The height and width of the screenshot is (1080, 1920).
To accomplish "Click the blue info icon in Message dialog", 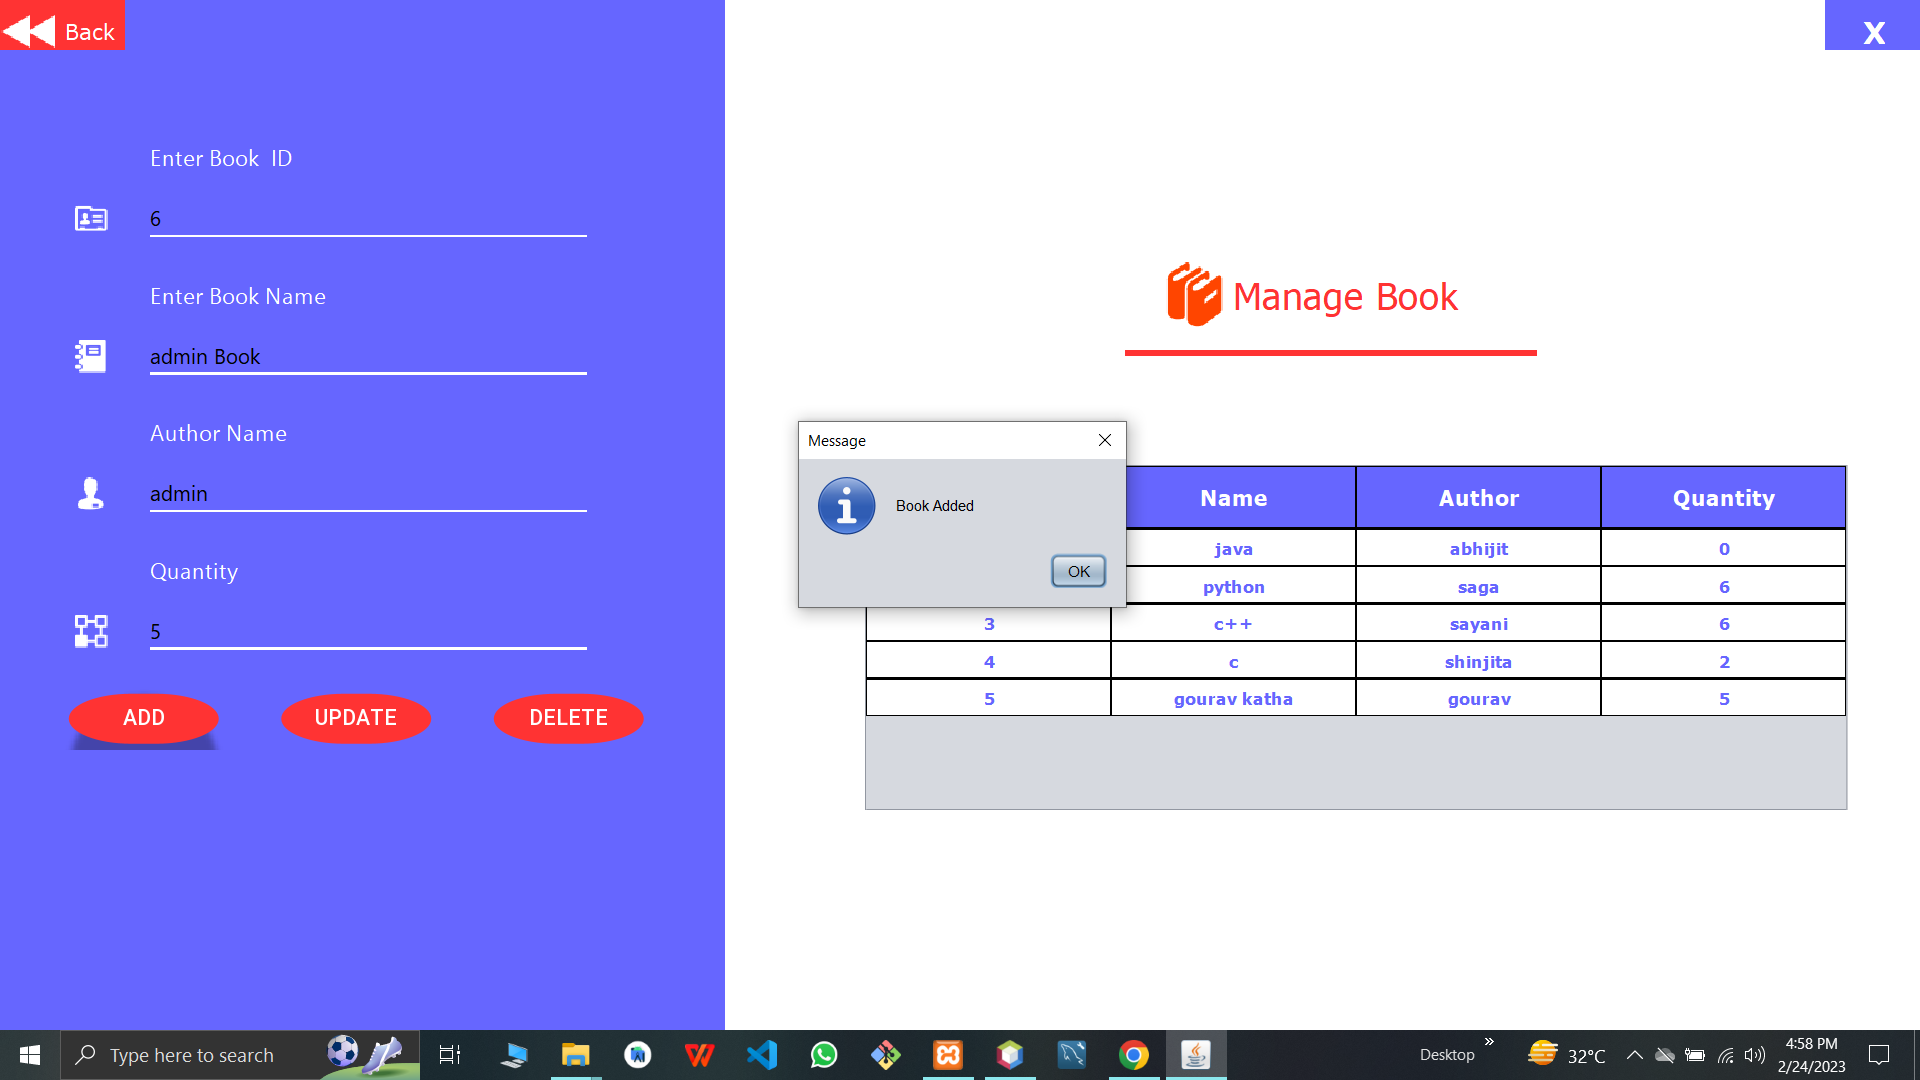I will point(846,506).
